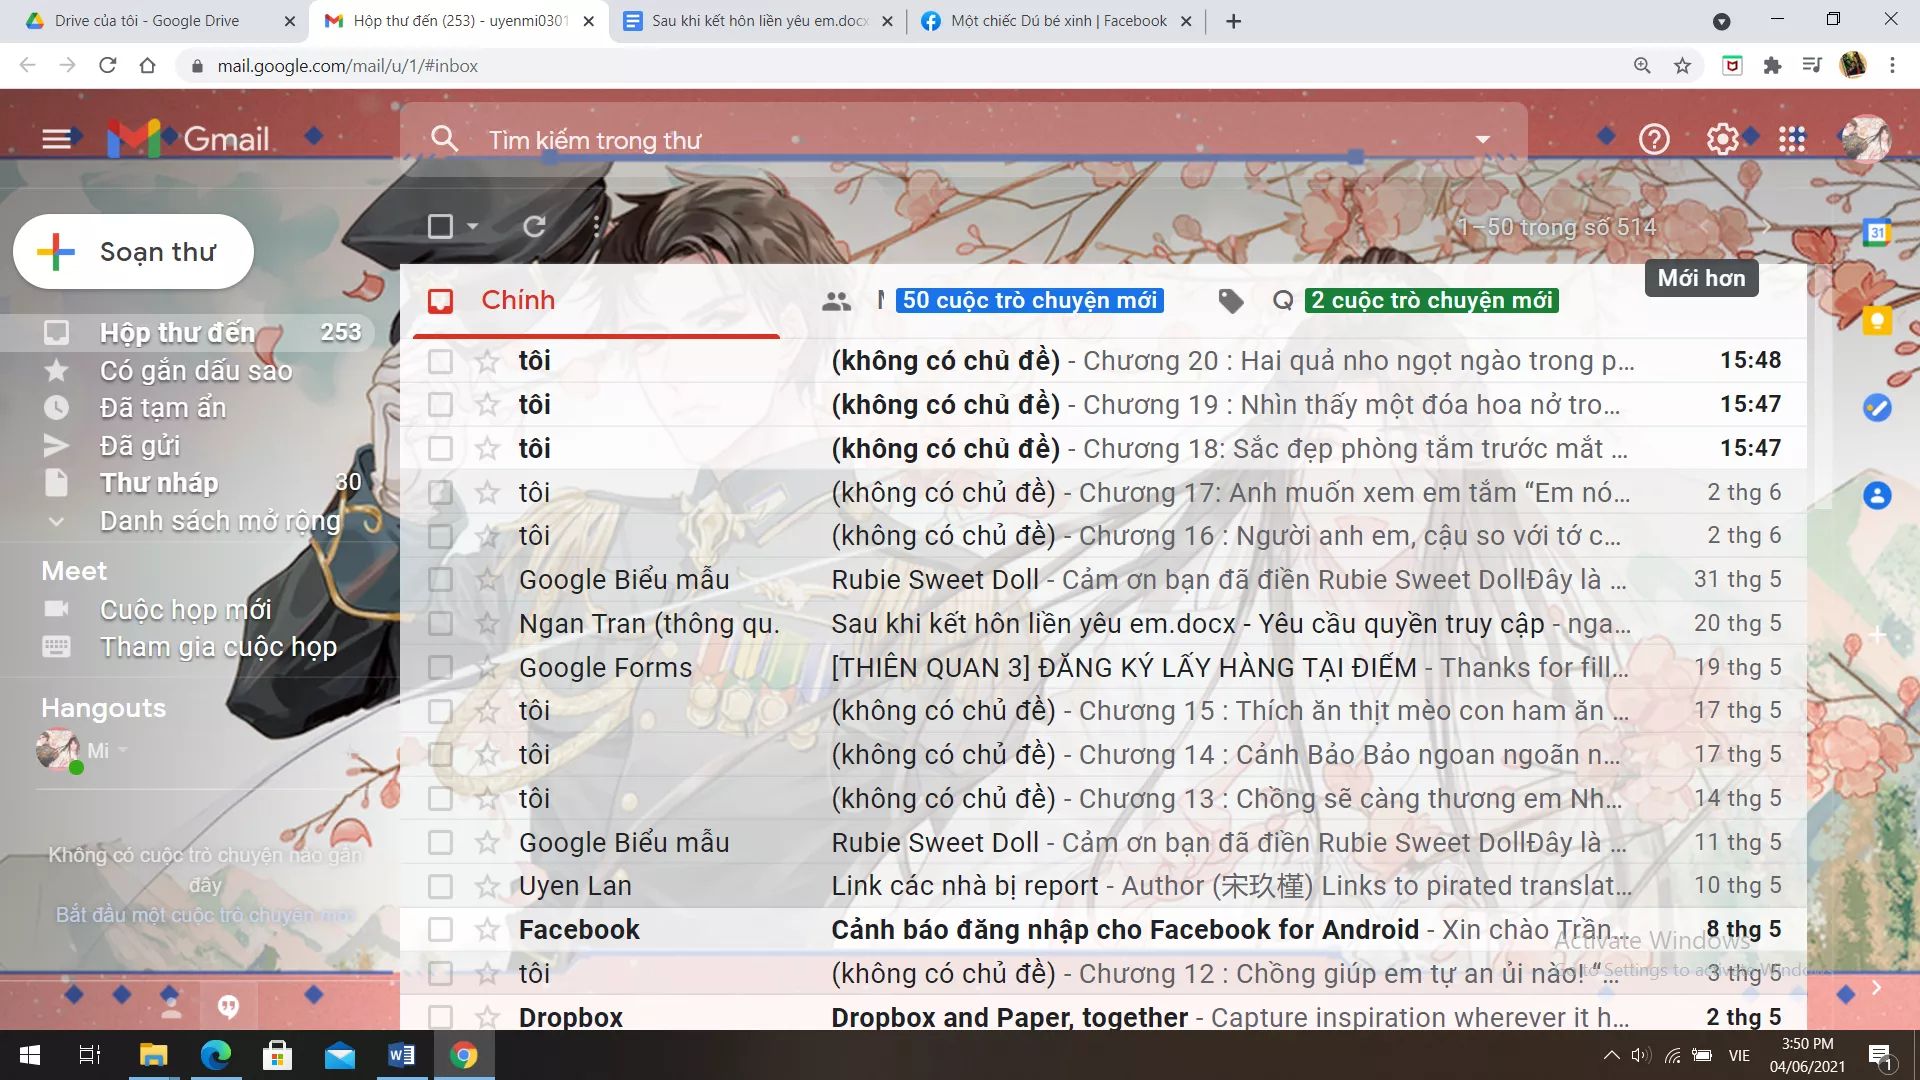Open Gmail settings gear
The width and height of the screenshot is (1920, 1080).
pyautogui.click(x=1722, y=139)
